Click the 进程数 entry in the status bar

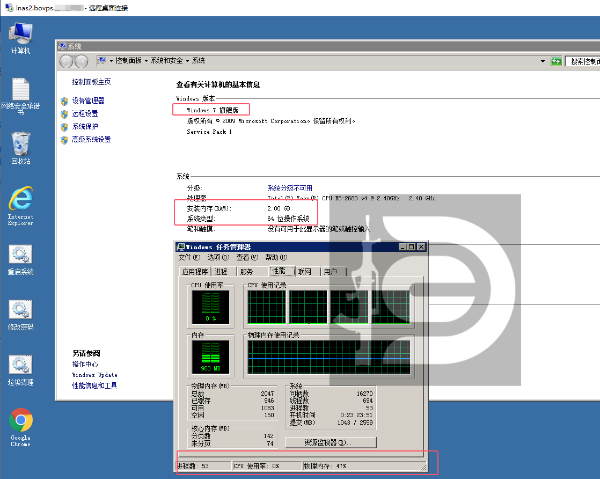(204, 466)
